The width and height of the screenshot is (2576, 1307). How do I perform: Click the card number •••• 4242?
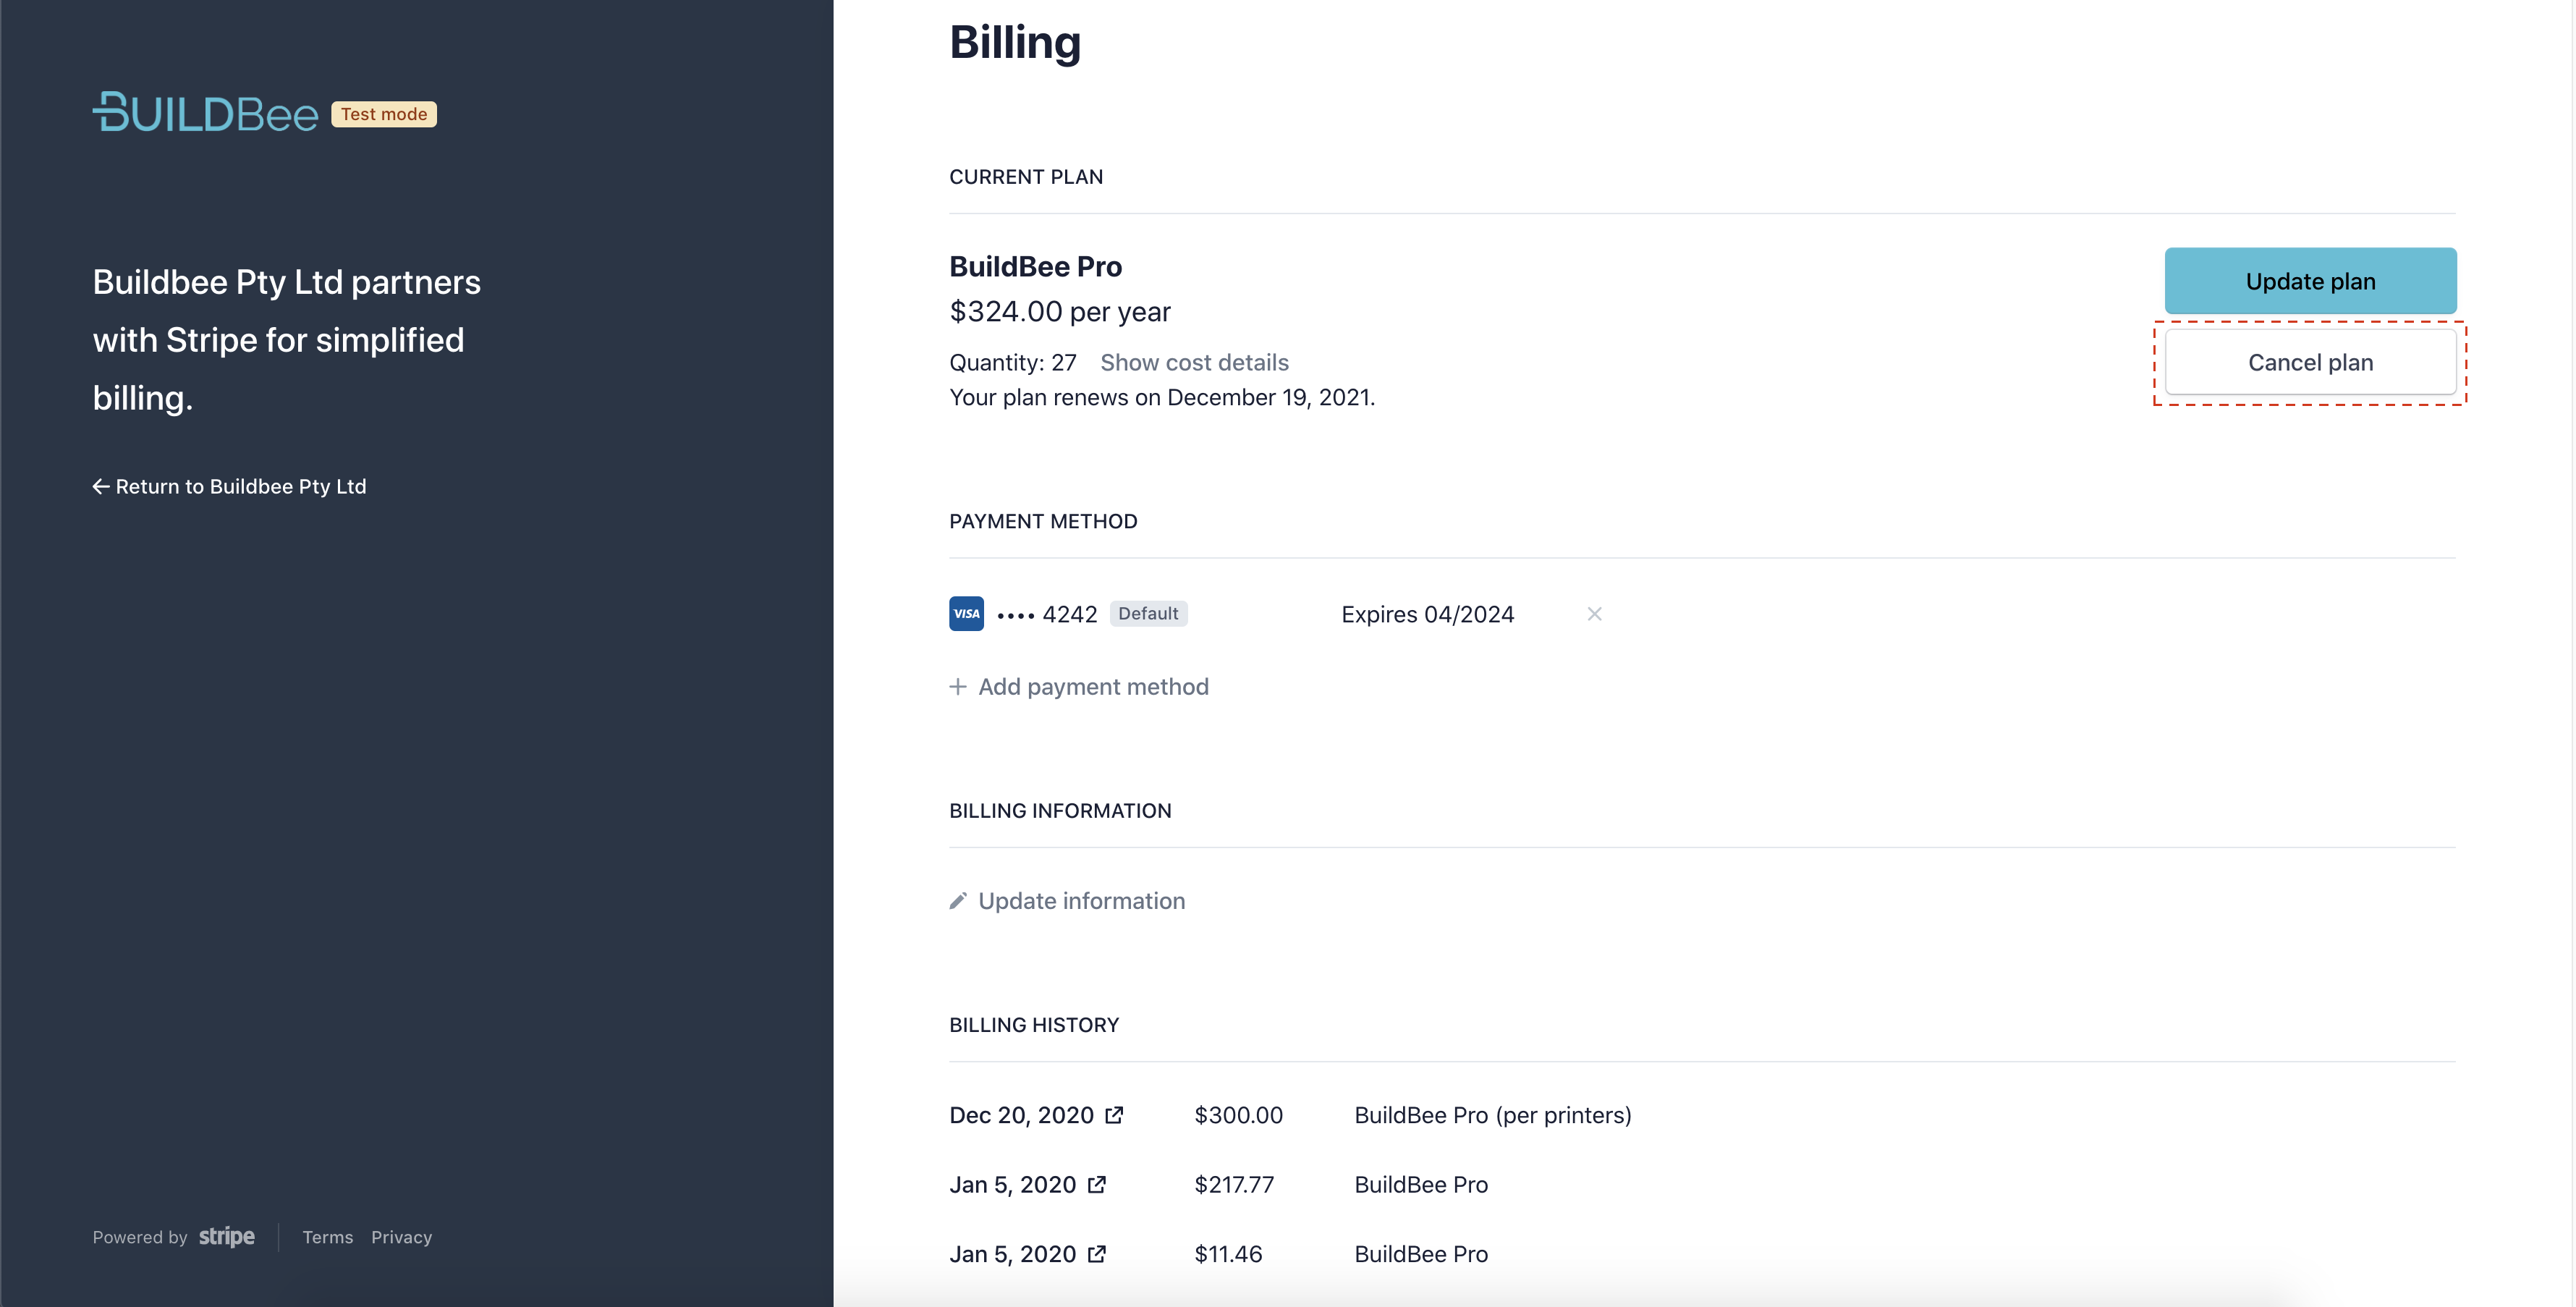pos(1047,614)
